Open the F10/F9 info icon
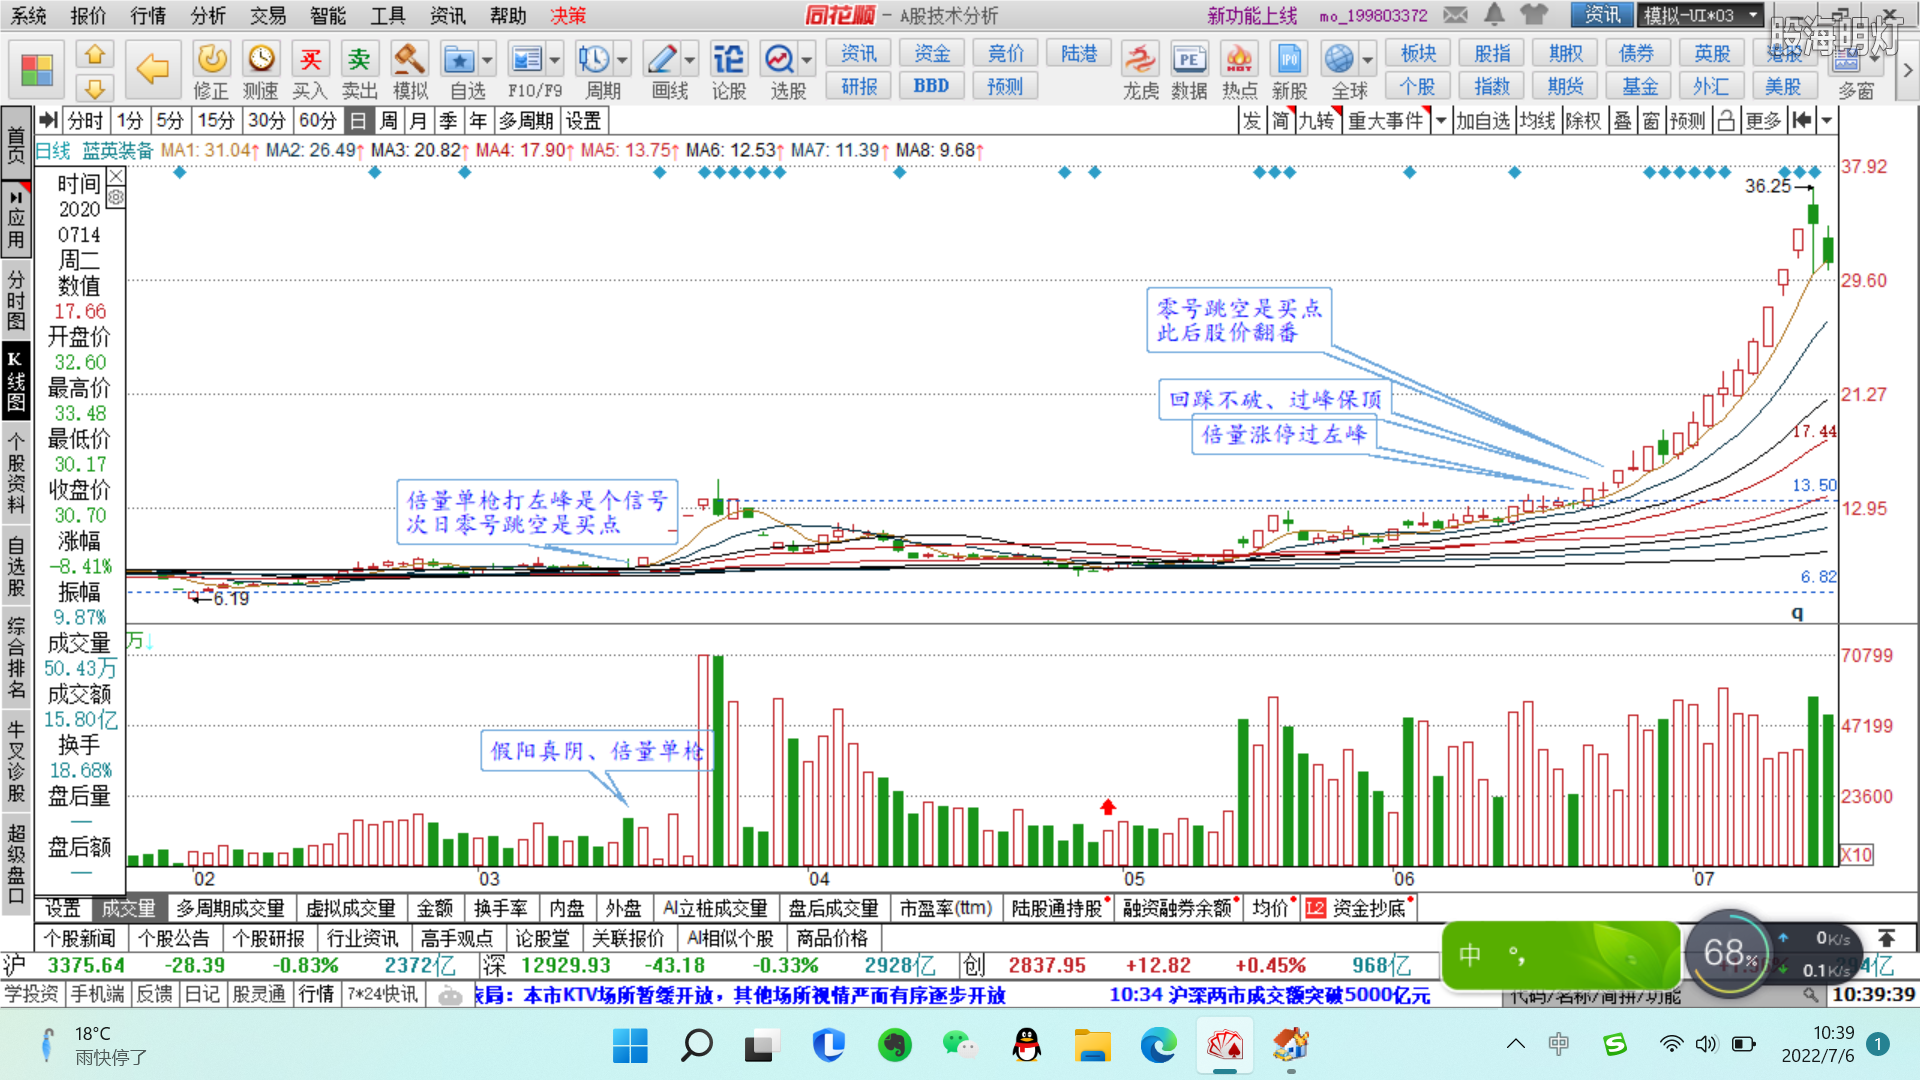 (526, 59)
